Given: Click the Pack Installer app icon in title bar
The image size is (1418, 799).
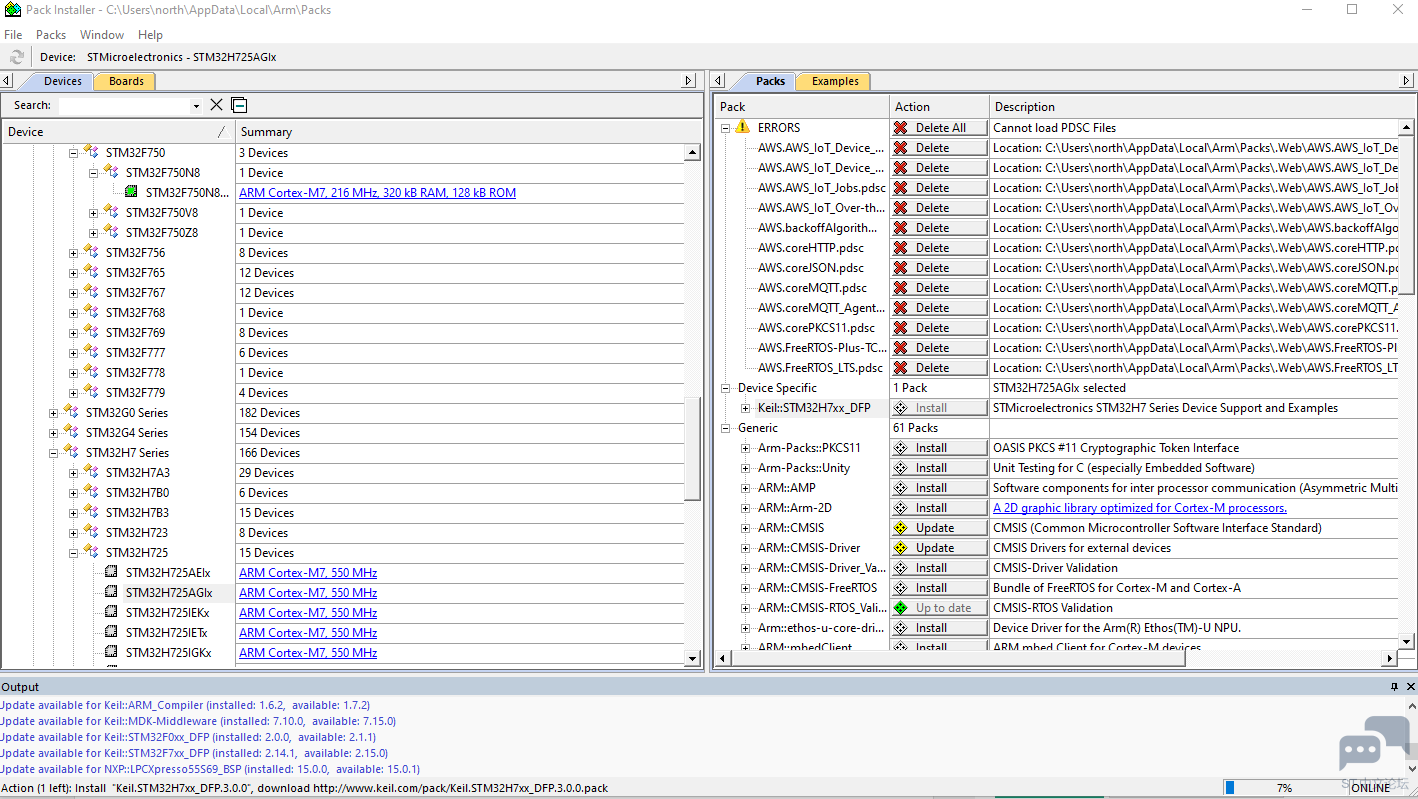Looking at the screenshot, I should tap(12, 10).
